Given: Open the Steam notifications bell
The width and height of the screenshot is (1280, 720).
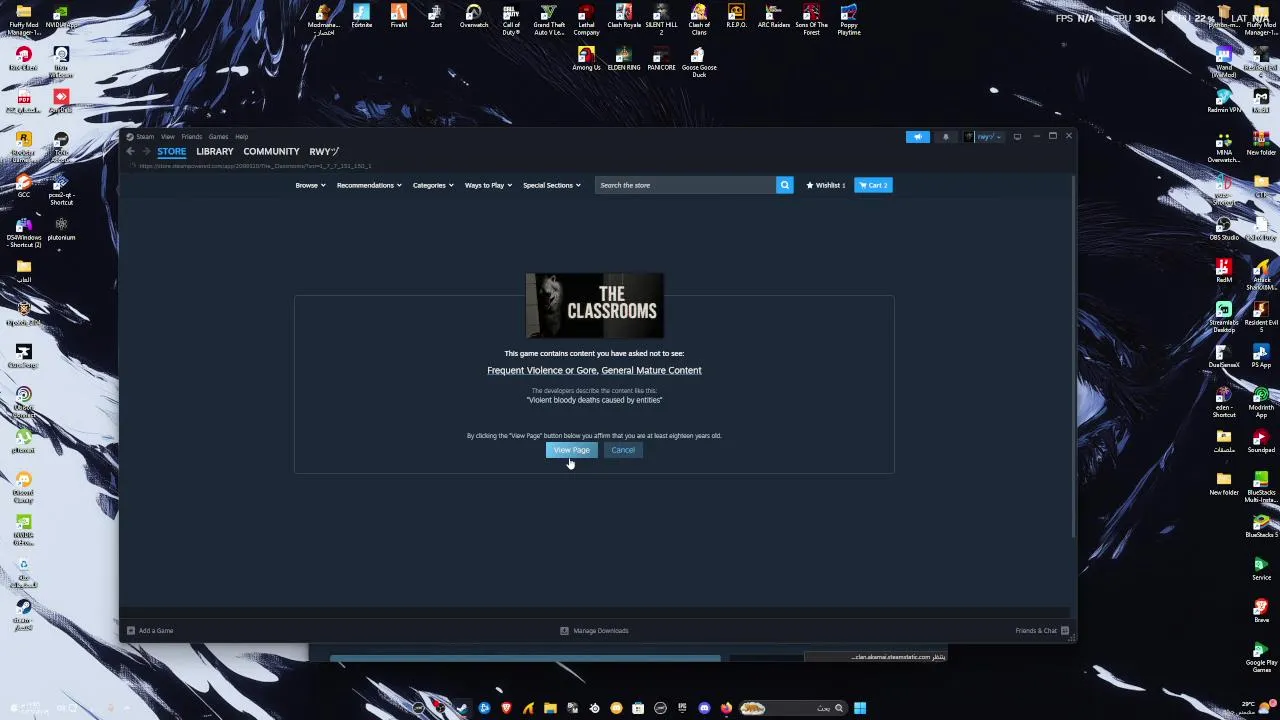Looking at the screenshot, I should coord(945,137).
